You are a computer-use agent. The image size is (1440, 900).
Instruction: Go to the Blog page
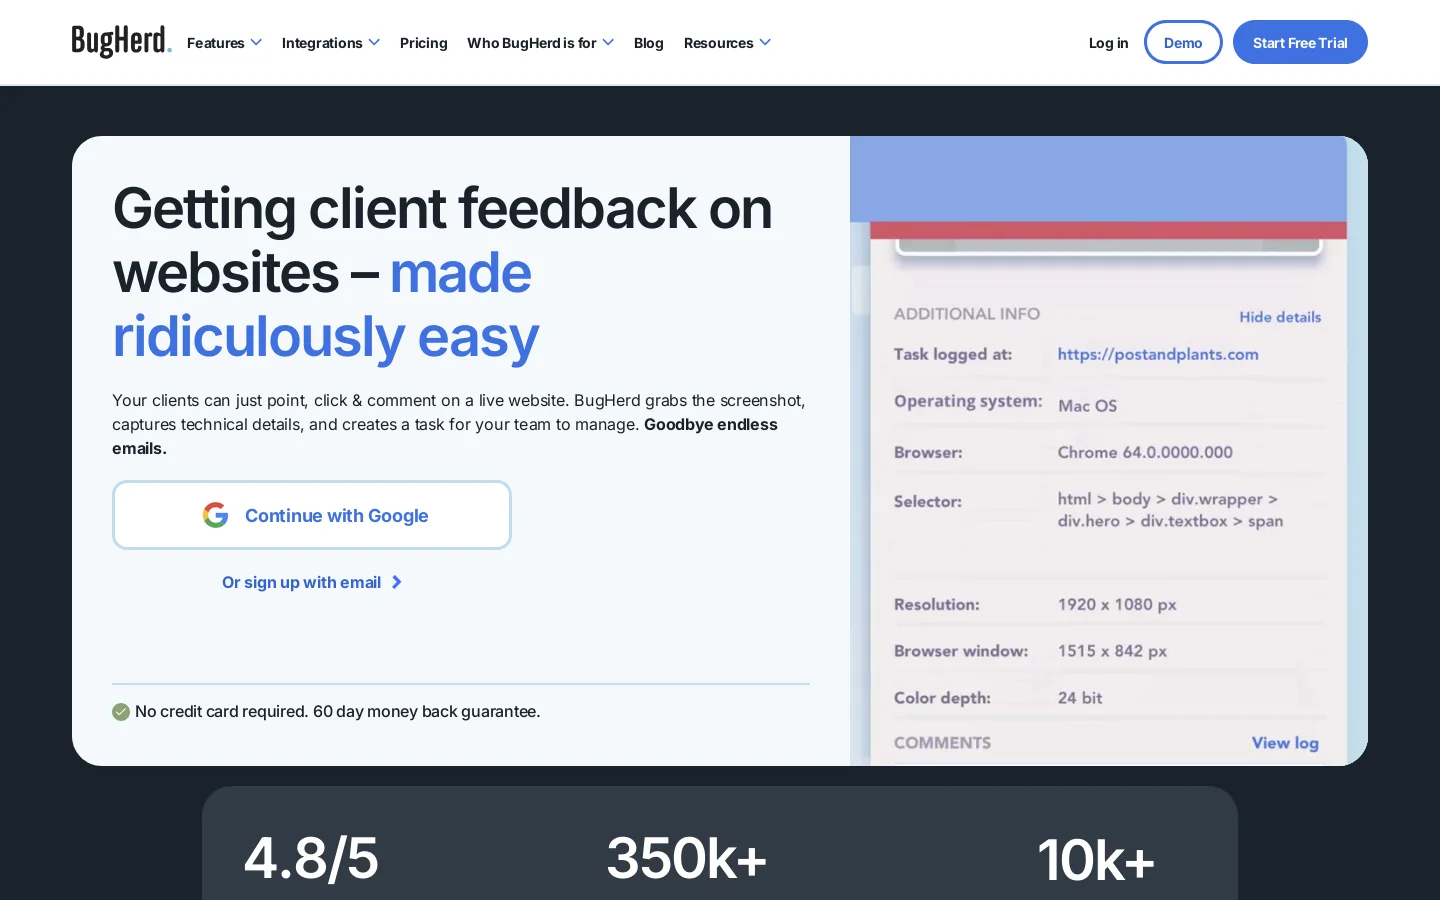coord(649,43)
